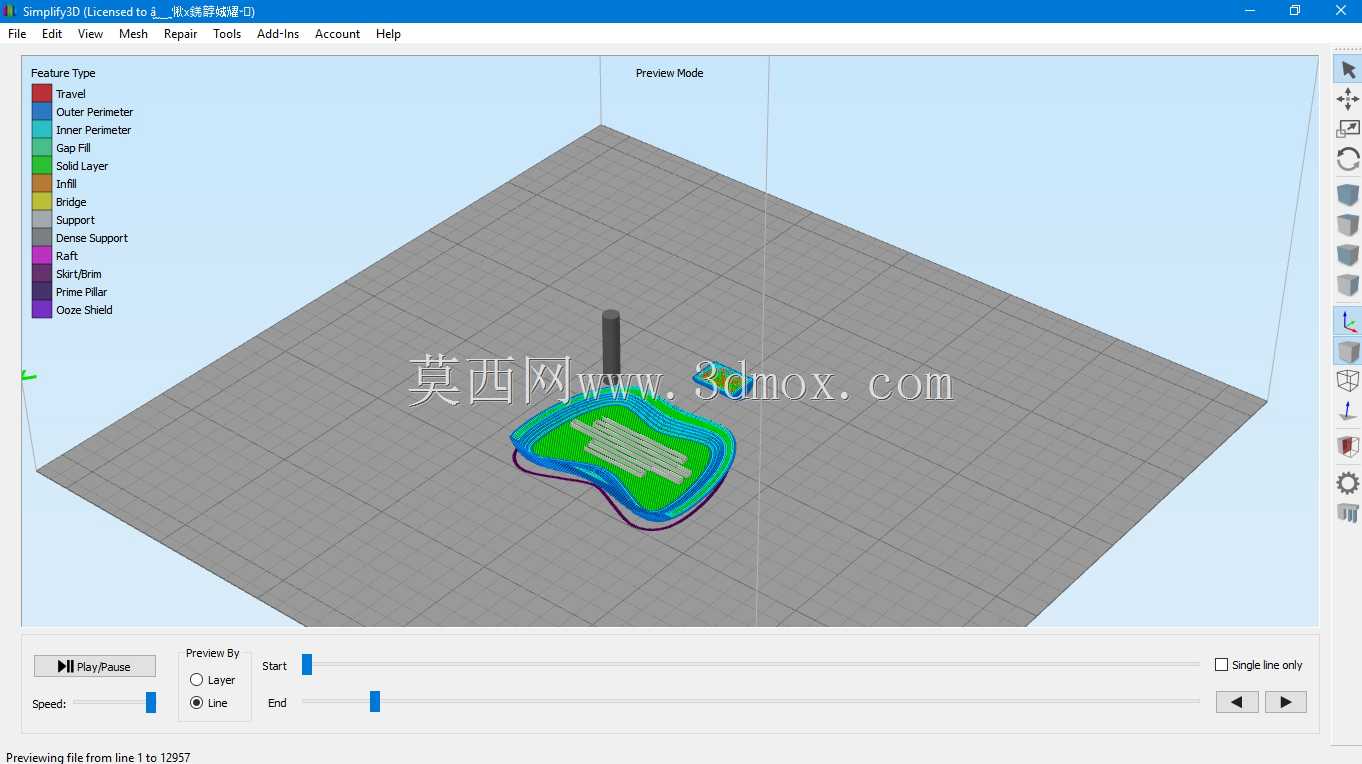1362x764 pixels.
Task: Click the Prime Pillar legend label
Action: pos(82,292)
